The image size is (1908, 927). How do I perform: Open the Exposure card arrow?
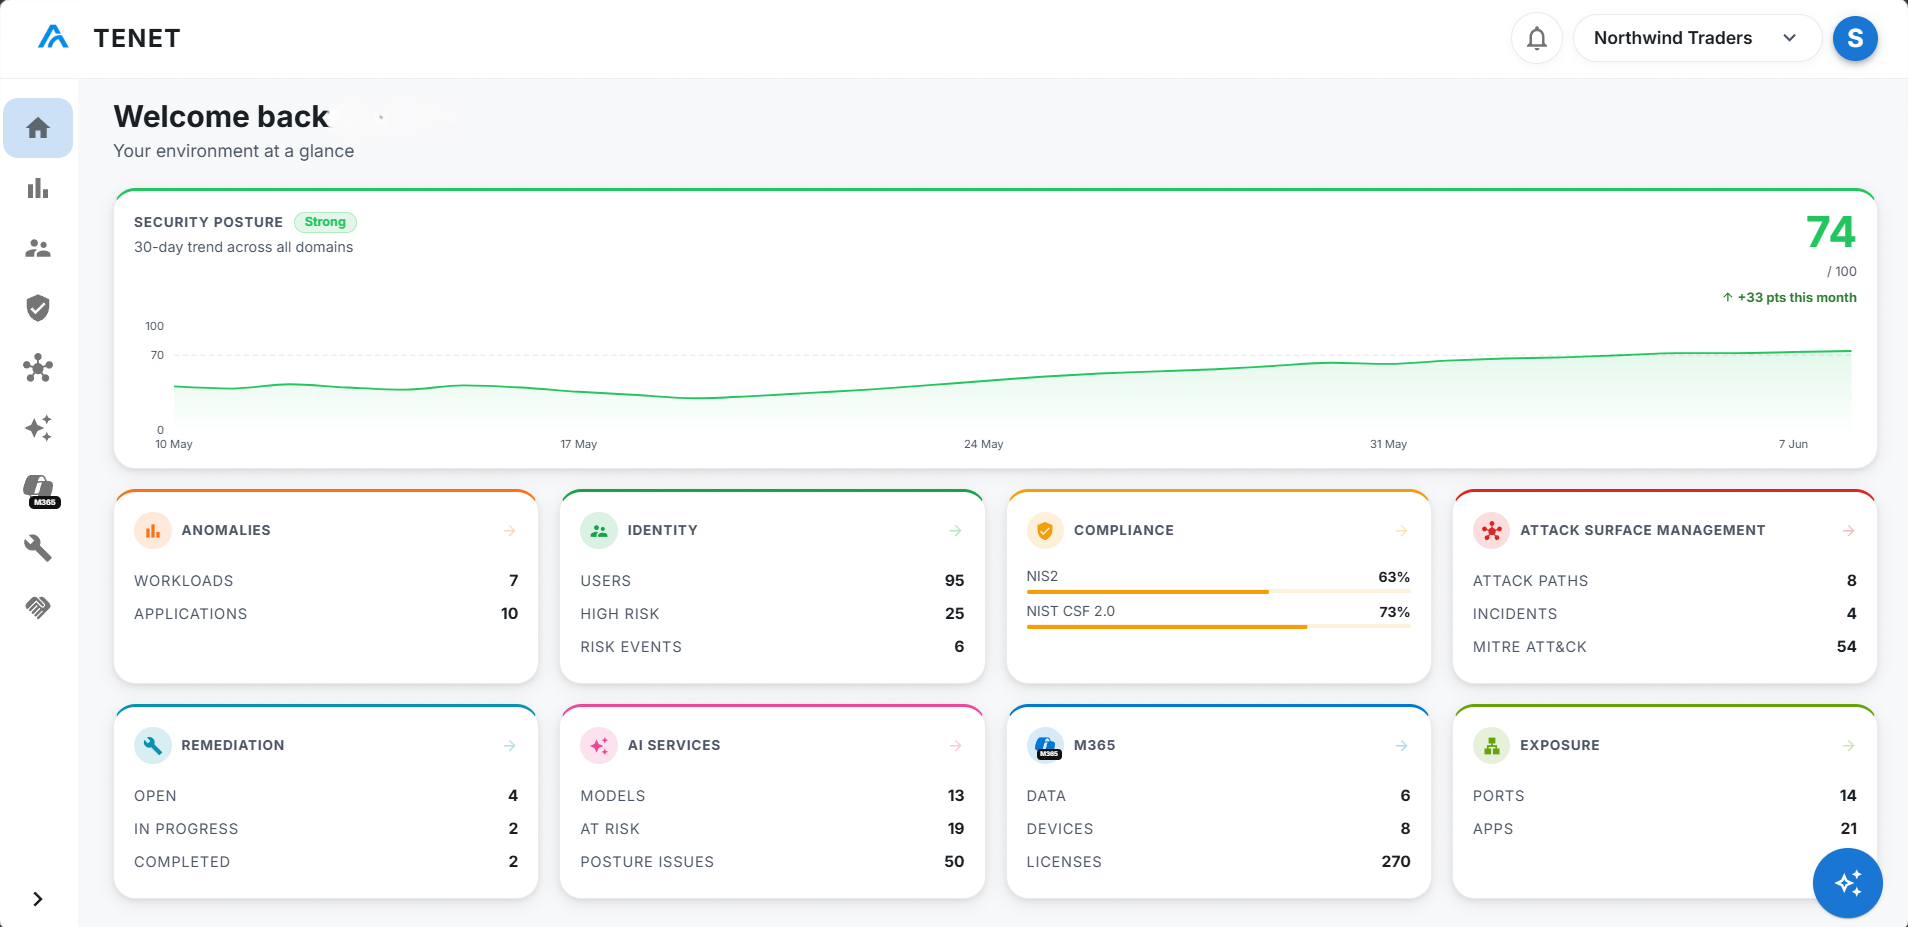click(x=1849, y=746)
